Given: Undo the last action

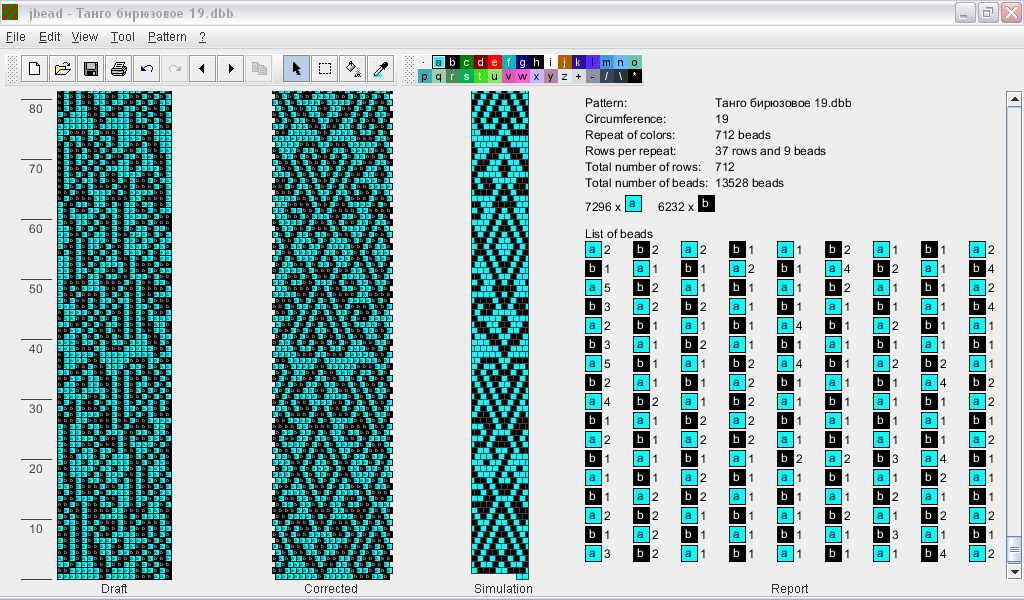Looking at the screenshot, I should 146,69.
